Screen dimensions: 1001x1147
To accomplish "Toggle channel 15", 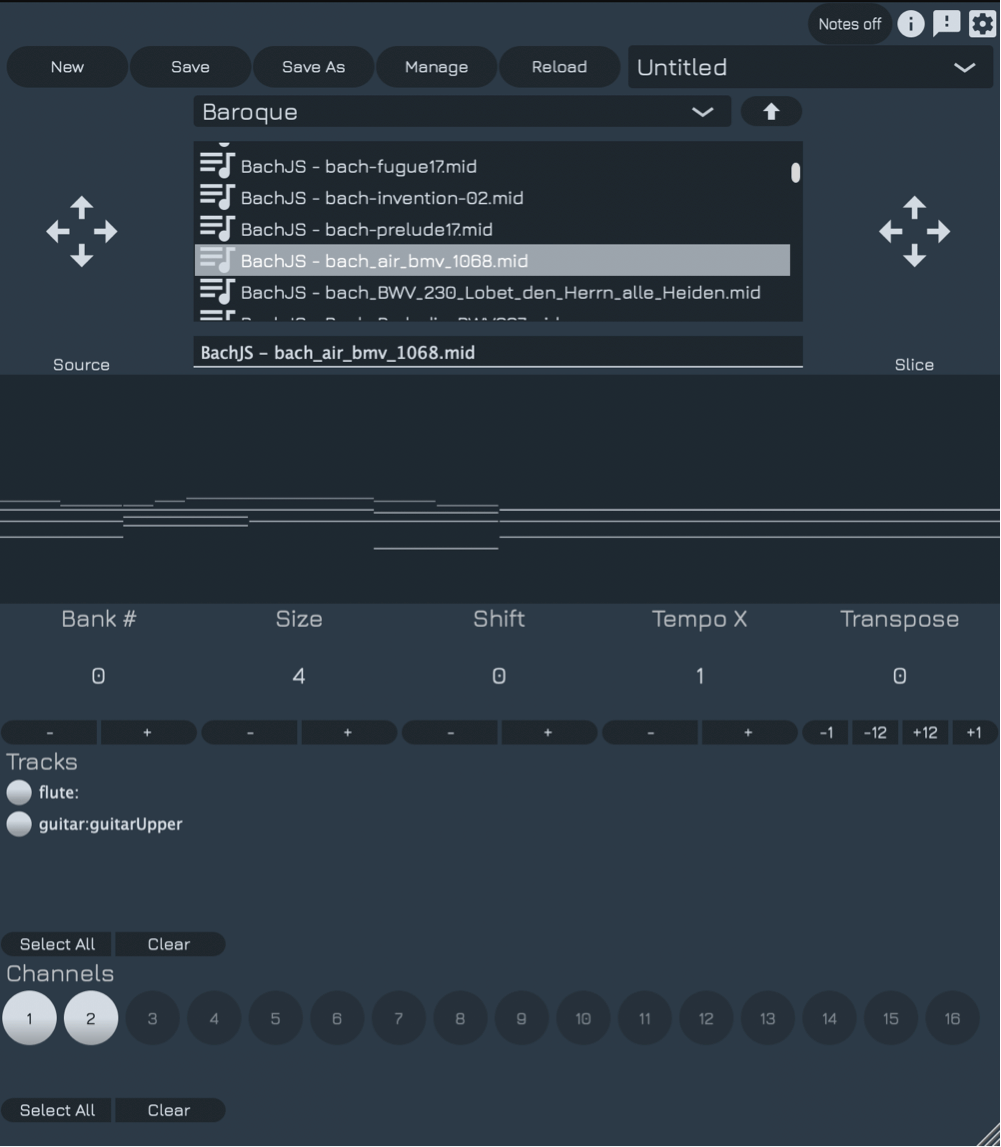I will coord(891,1018).
